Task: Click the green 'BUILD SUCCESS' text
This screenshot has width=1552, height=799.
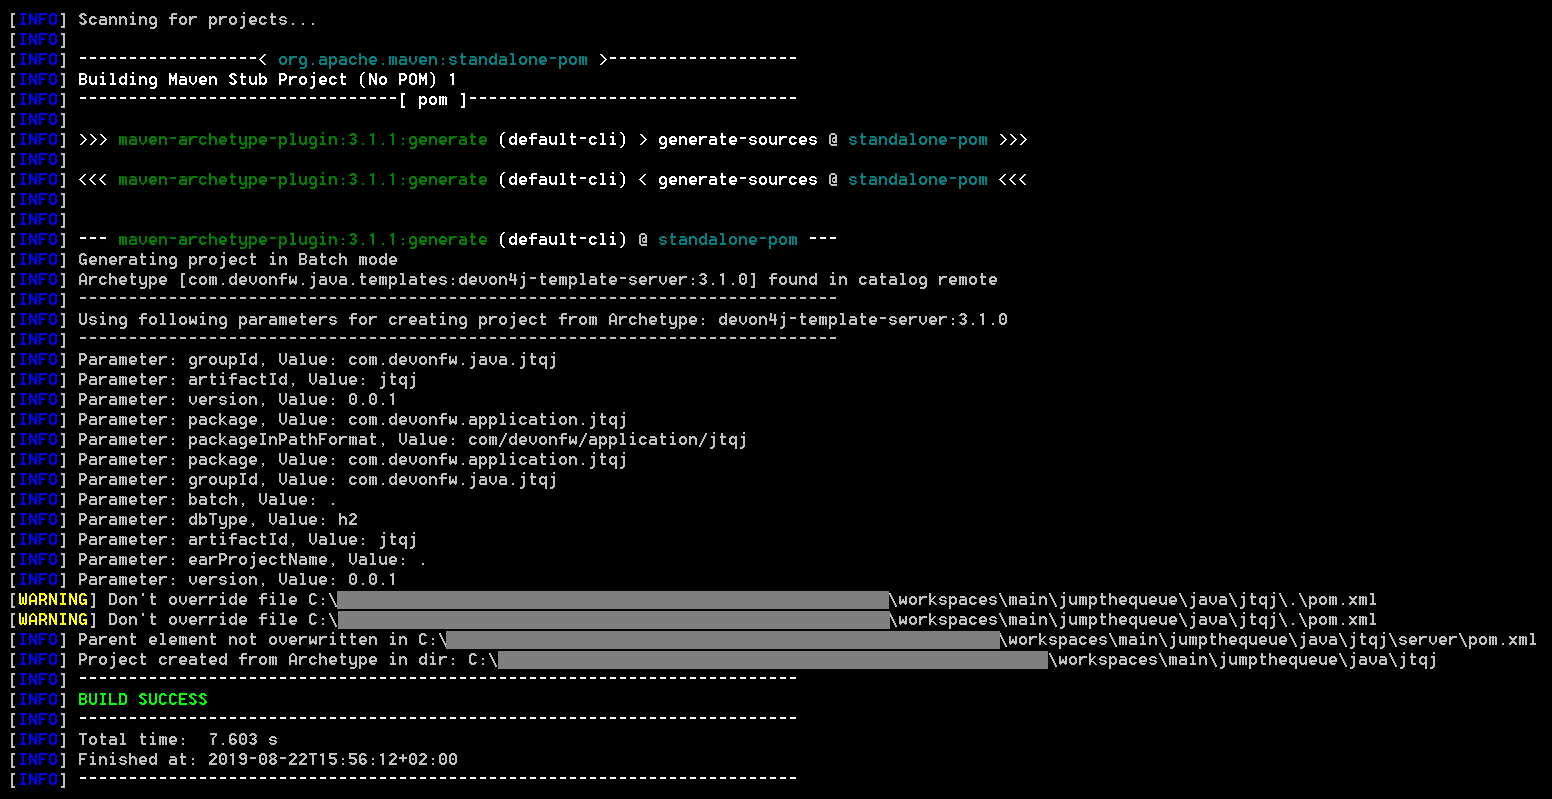Action: tap(143, 700)
